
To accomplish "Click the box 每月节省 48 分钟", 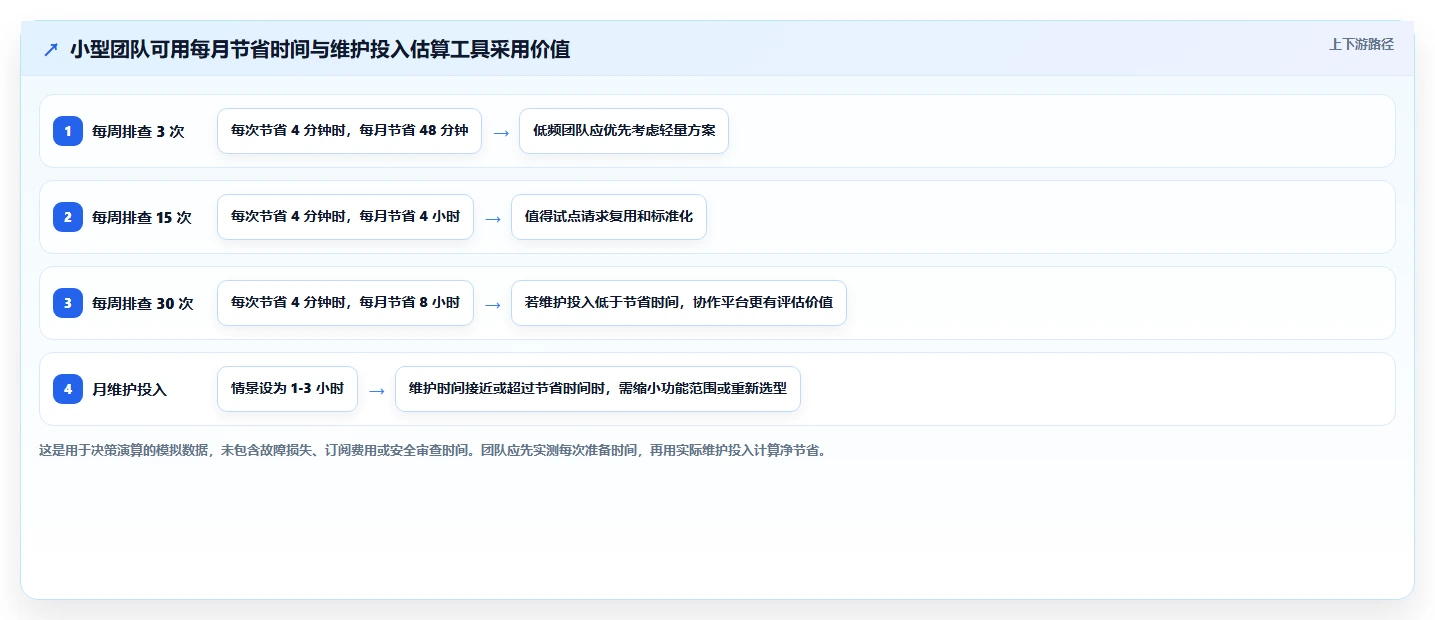I will [x=349, y=131].
